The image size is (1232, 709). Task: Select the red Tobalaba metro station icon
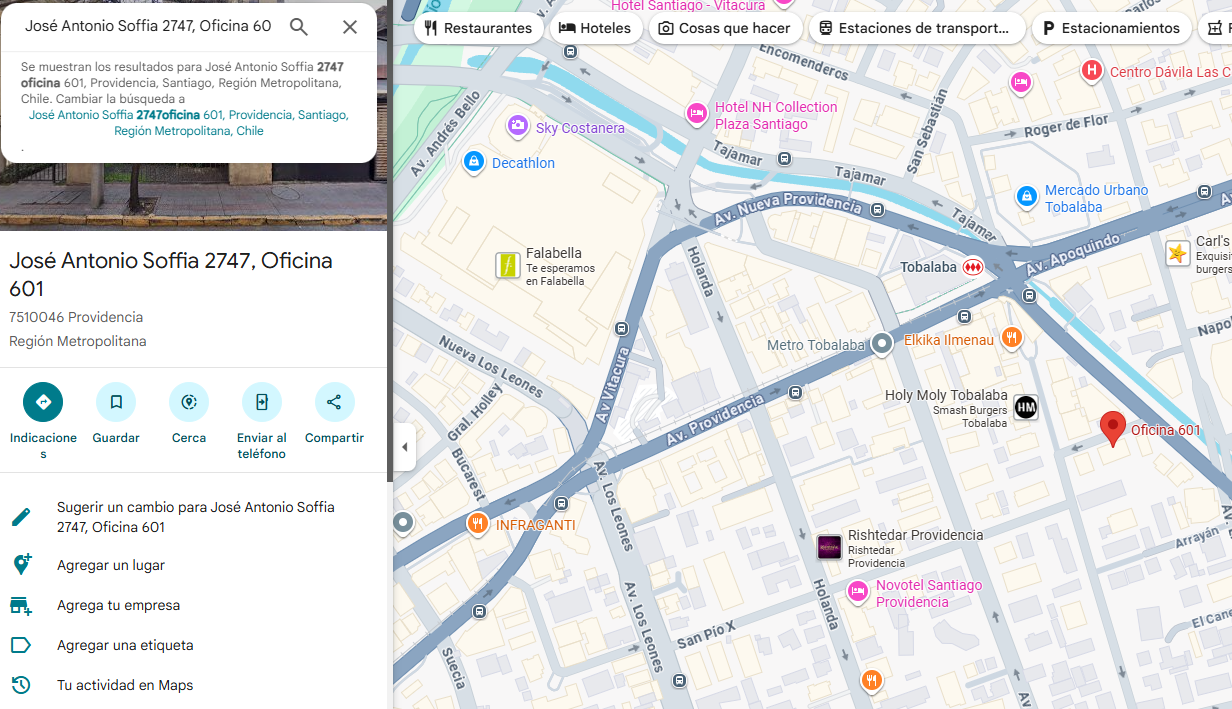coord(973,267)
